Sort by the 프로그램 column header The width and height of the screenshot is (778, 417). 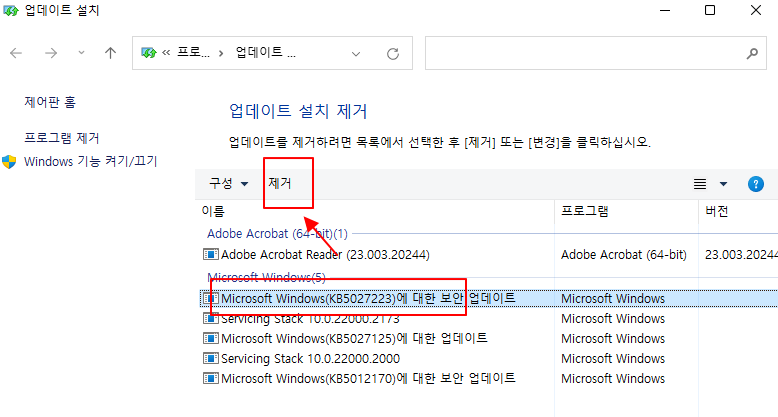tap(584, 211)
